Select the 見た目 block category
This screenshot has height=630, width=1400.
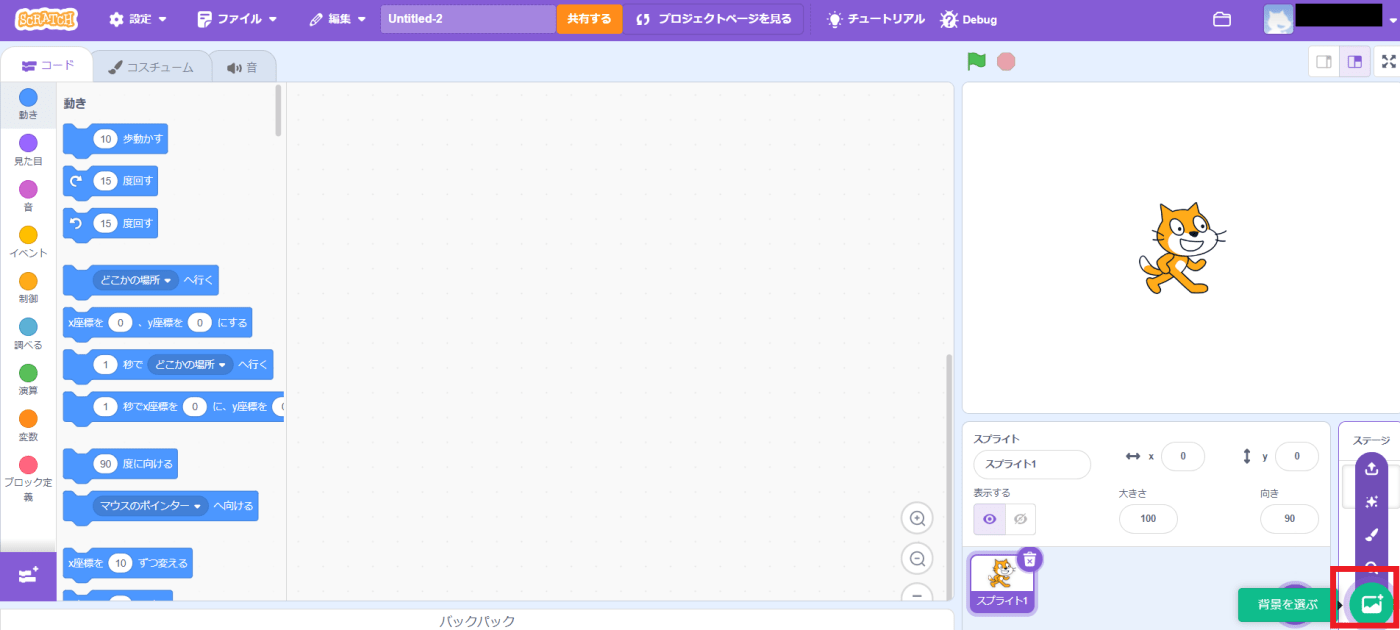click(28, 151)
